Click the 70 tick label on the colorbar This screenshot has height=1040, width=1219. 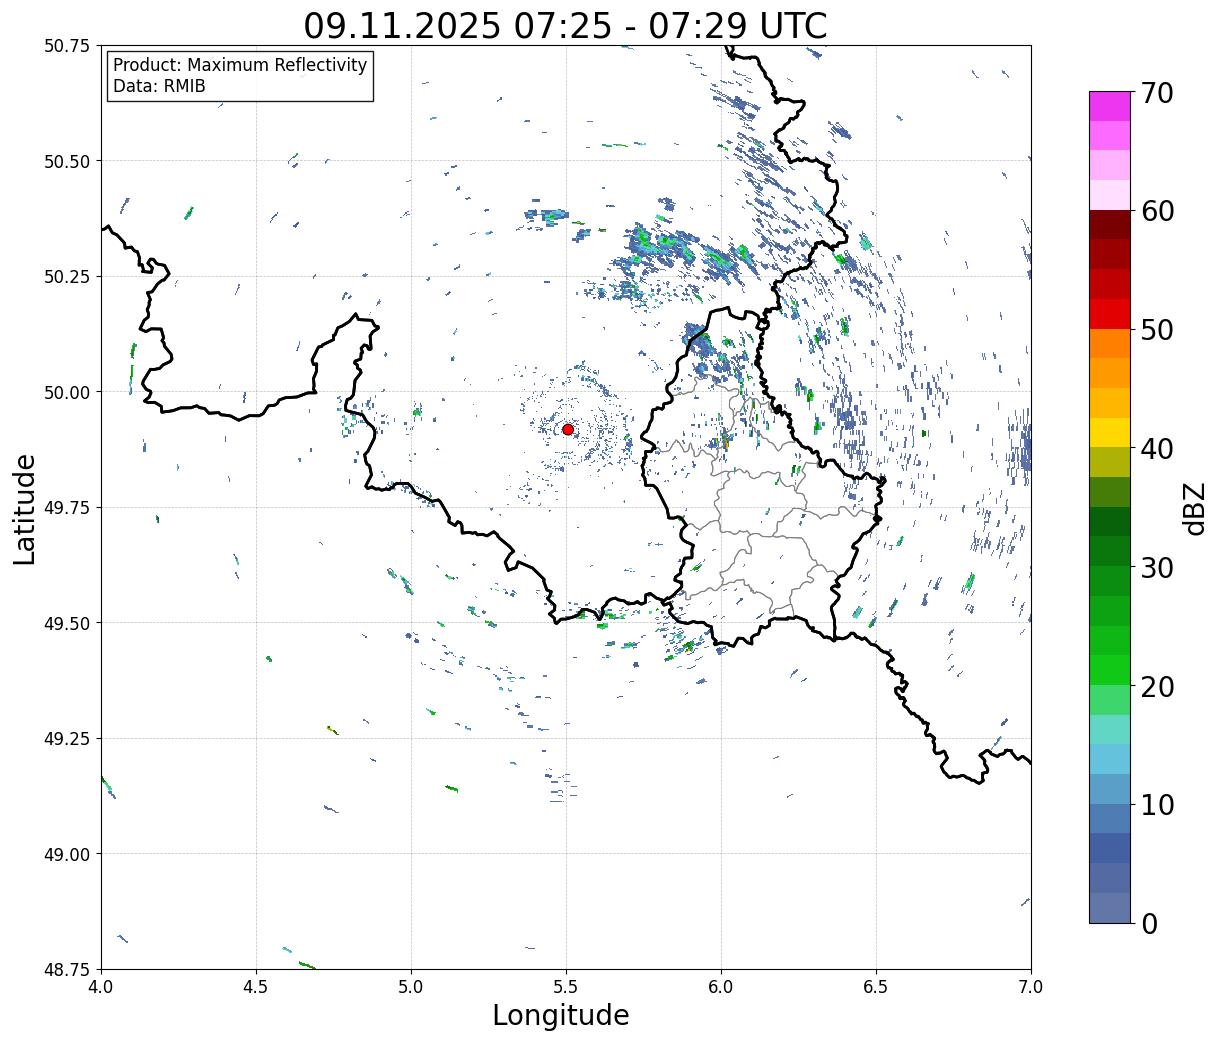point(1156,93)
